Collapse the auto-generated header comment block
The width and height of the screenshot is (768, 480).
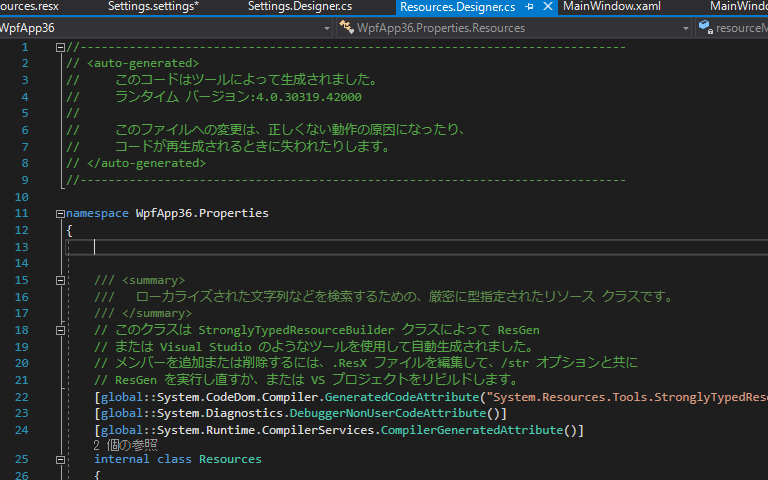tap(60, 48)
